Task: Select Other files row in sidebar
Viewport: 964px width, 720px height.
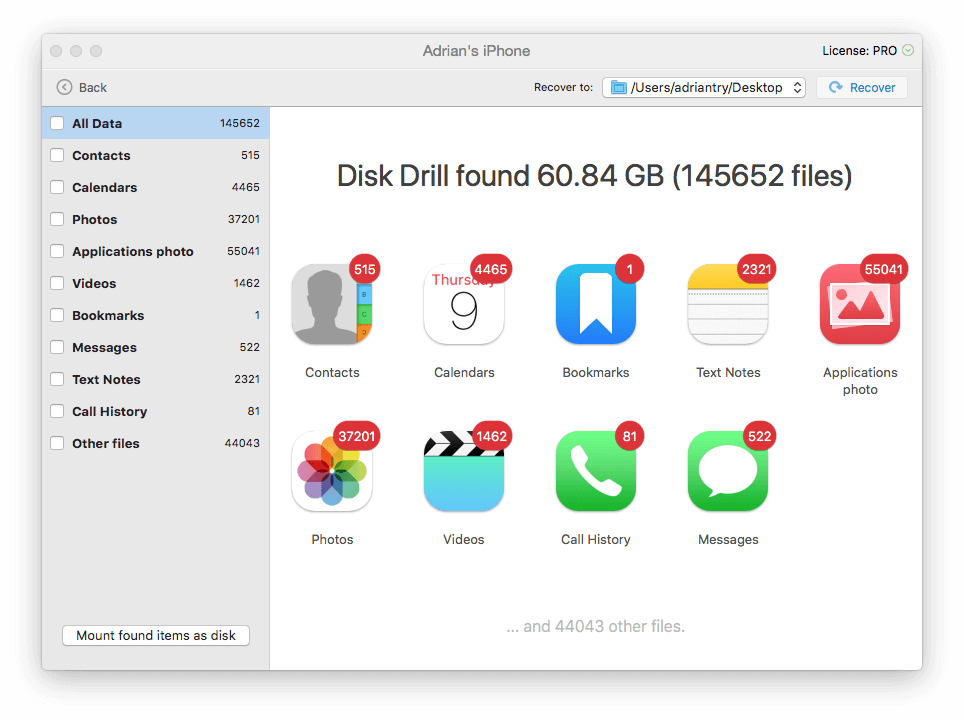Action: pyautogui.click(x=156, y=443)
